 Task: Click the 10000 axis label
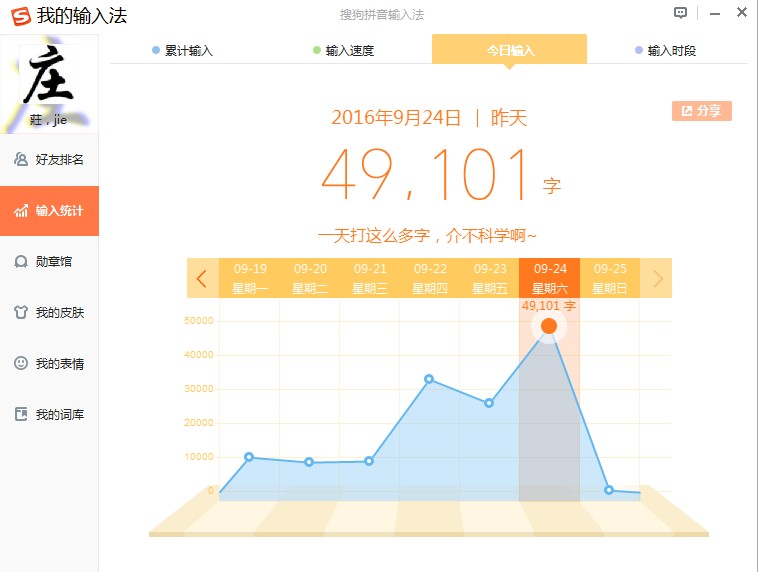199,457
